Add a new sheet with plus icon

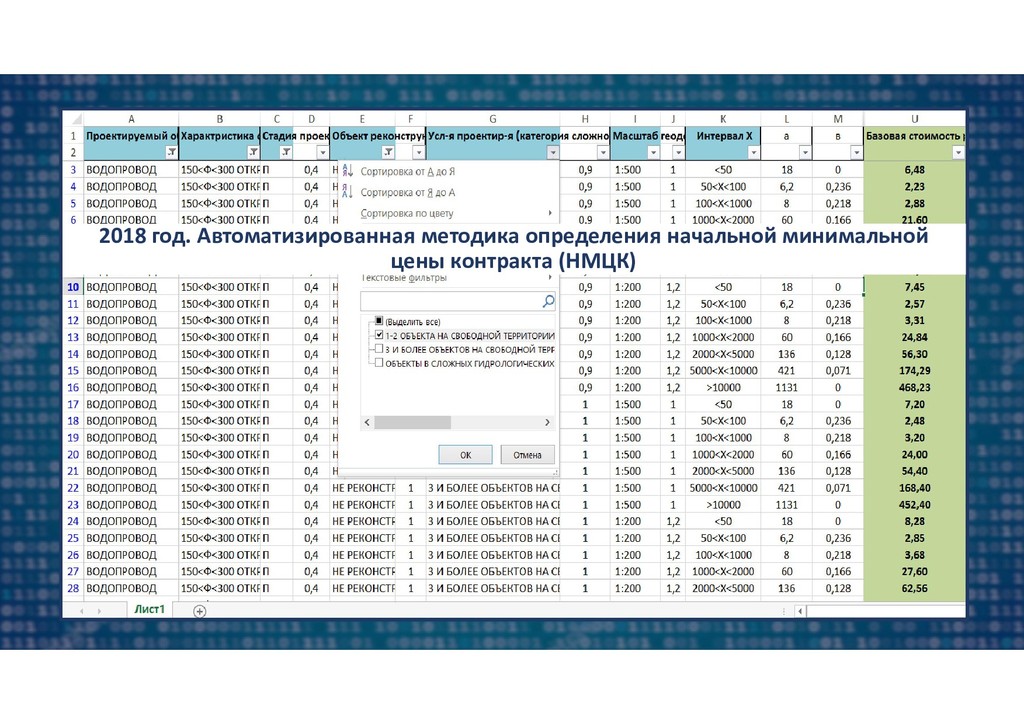coord(200,611)
